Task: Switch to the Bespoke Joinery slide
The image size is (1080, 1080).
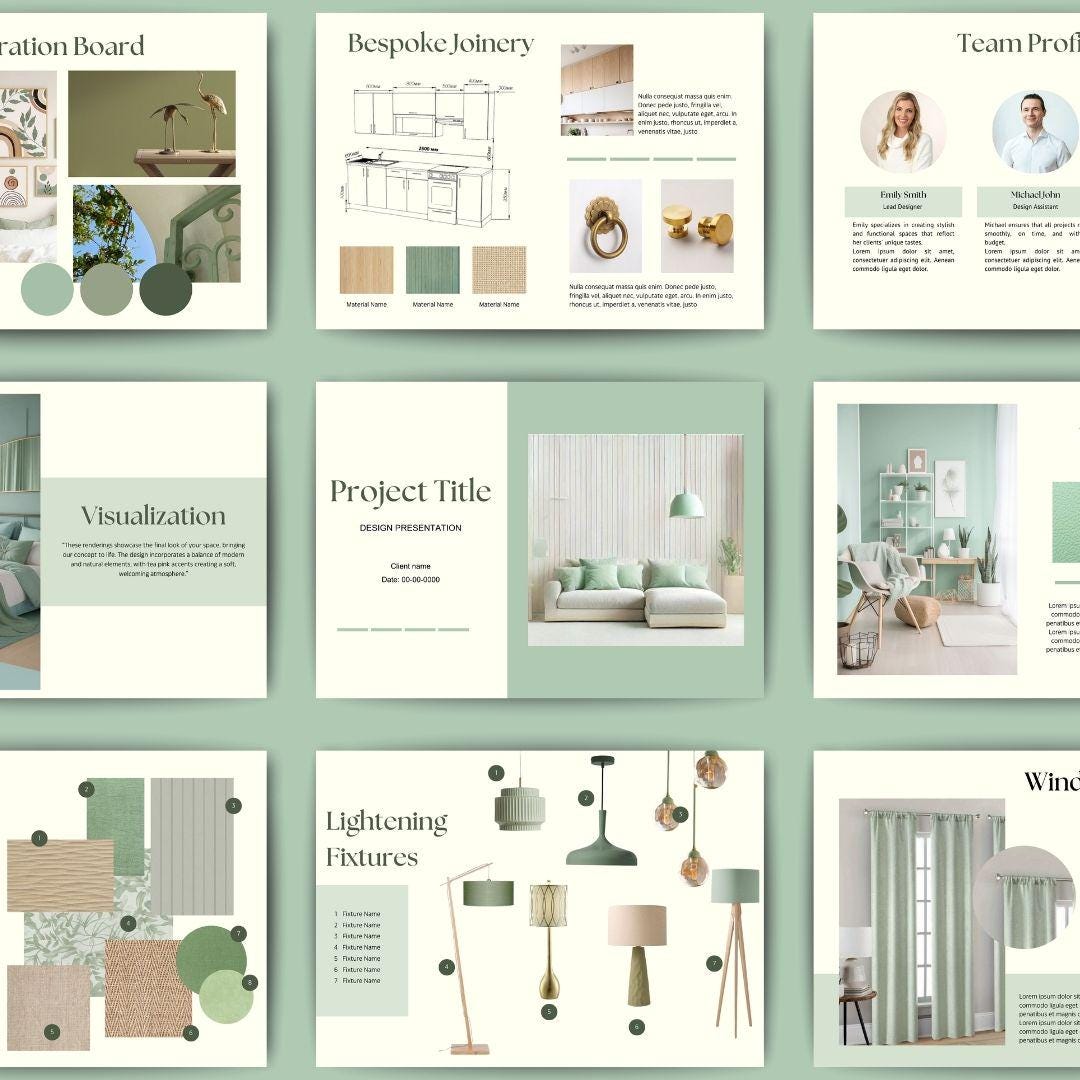Action: click(x=440, y=43)
